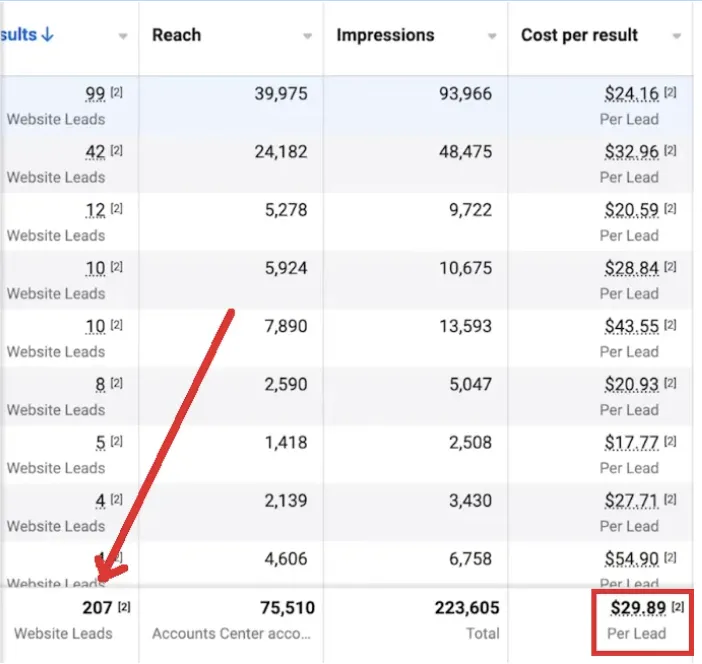Open the Impressions column dropdown arrow

(492, 36)
